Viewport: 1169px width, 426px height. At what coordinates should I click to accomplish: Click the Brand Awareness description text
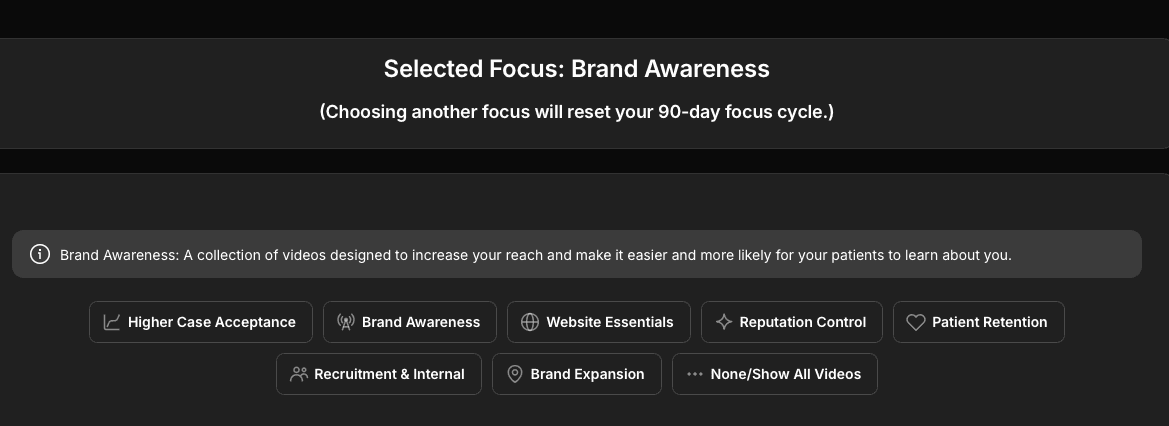click(536, 255)
